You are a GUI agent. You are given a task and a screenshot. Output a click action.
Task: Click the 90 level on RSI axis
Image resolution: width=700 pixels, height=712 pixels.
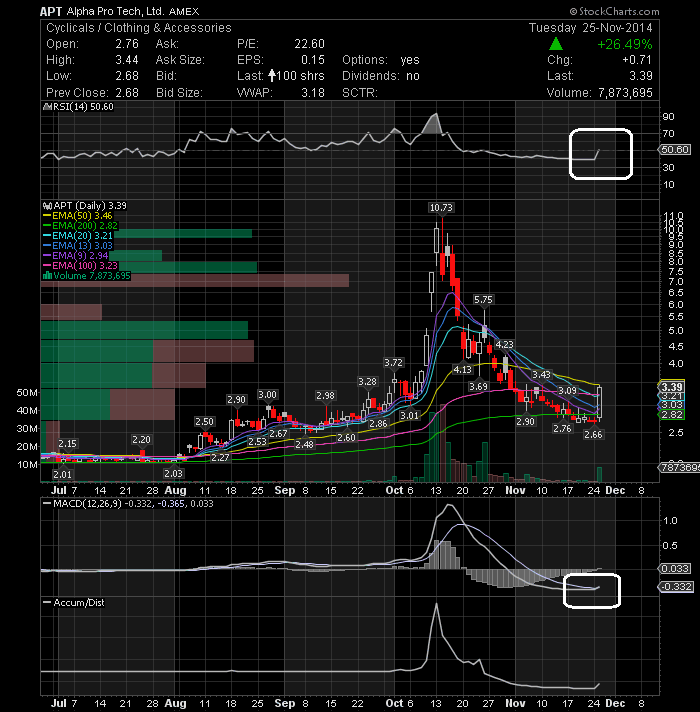[x=668, y=117]
